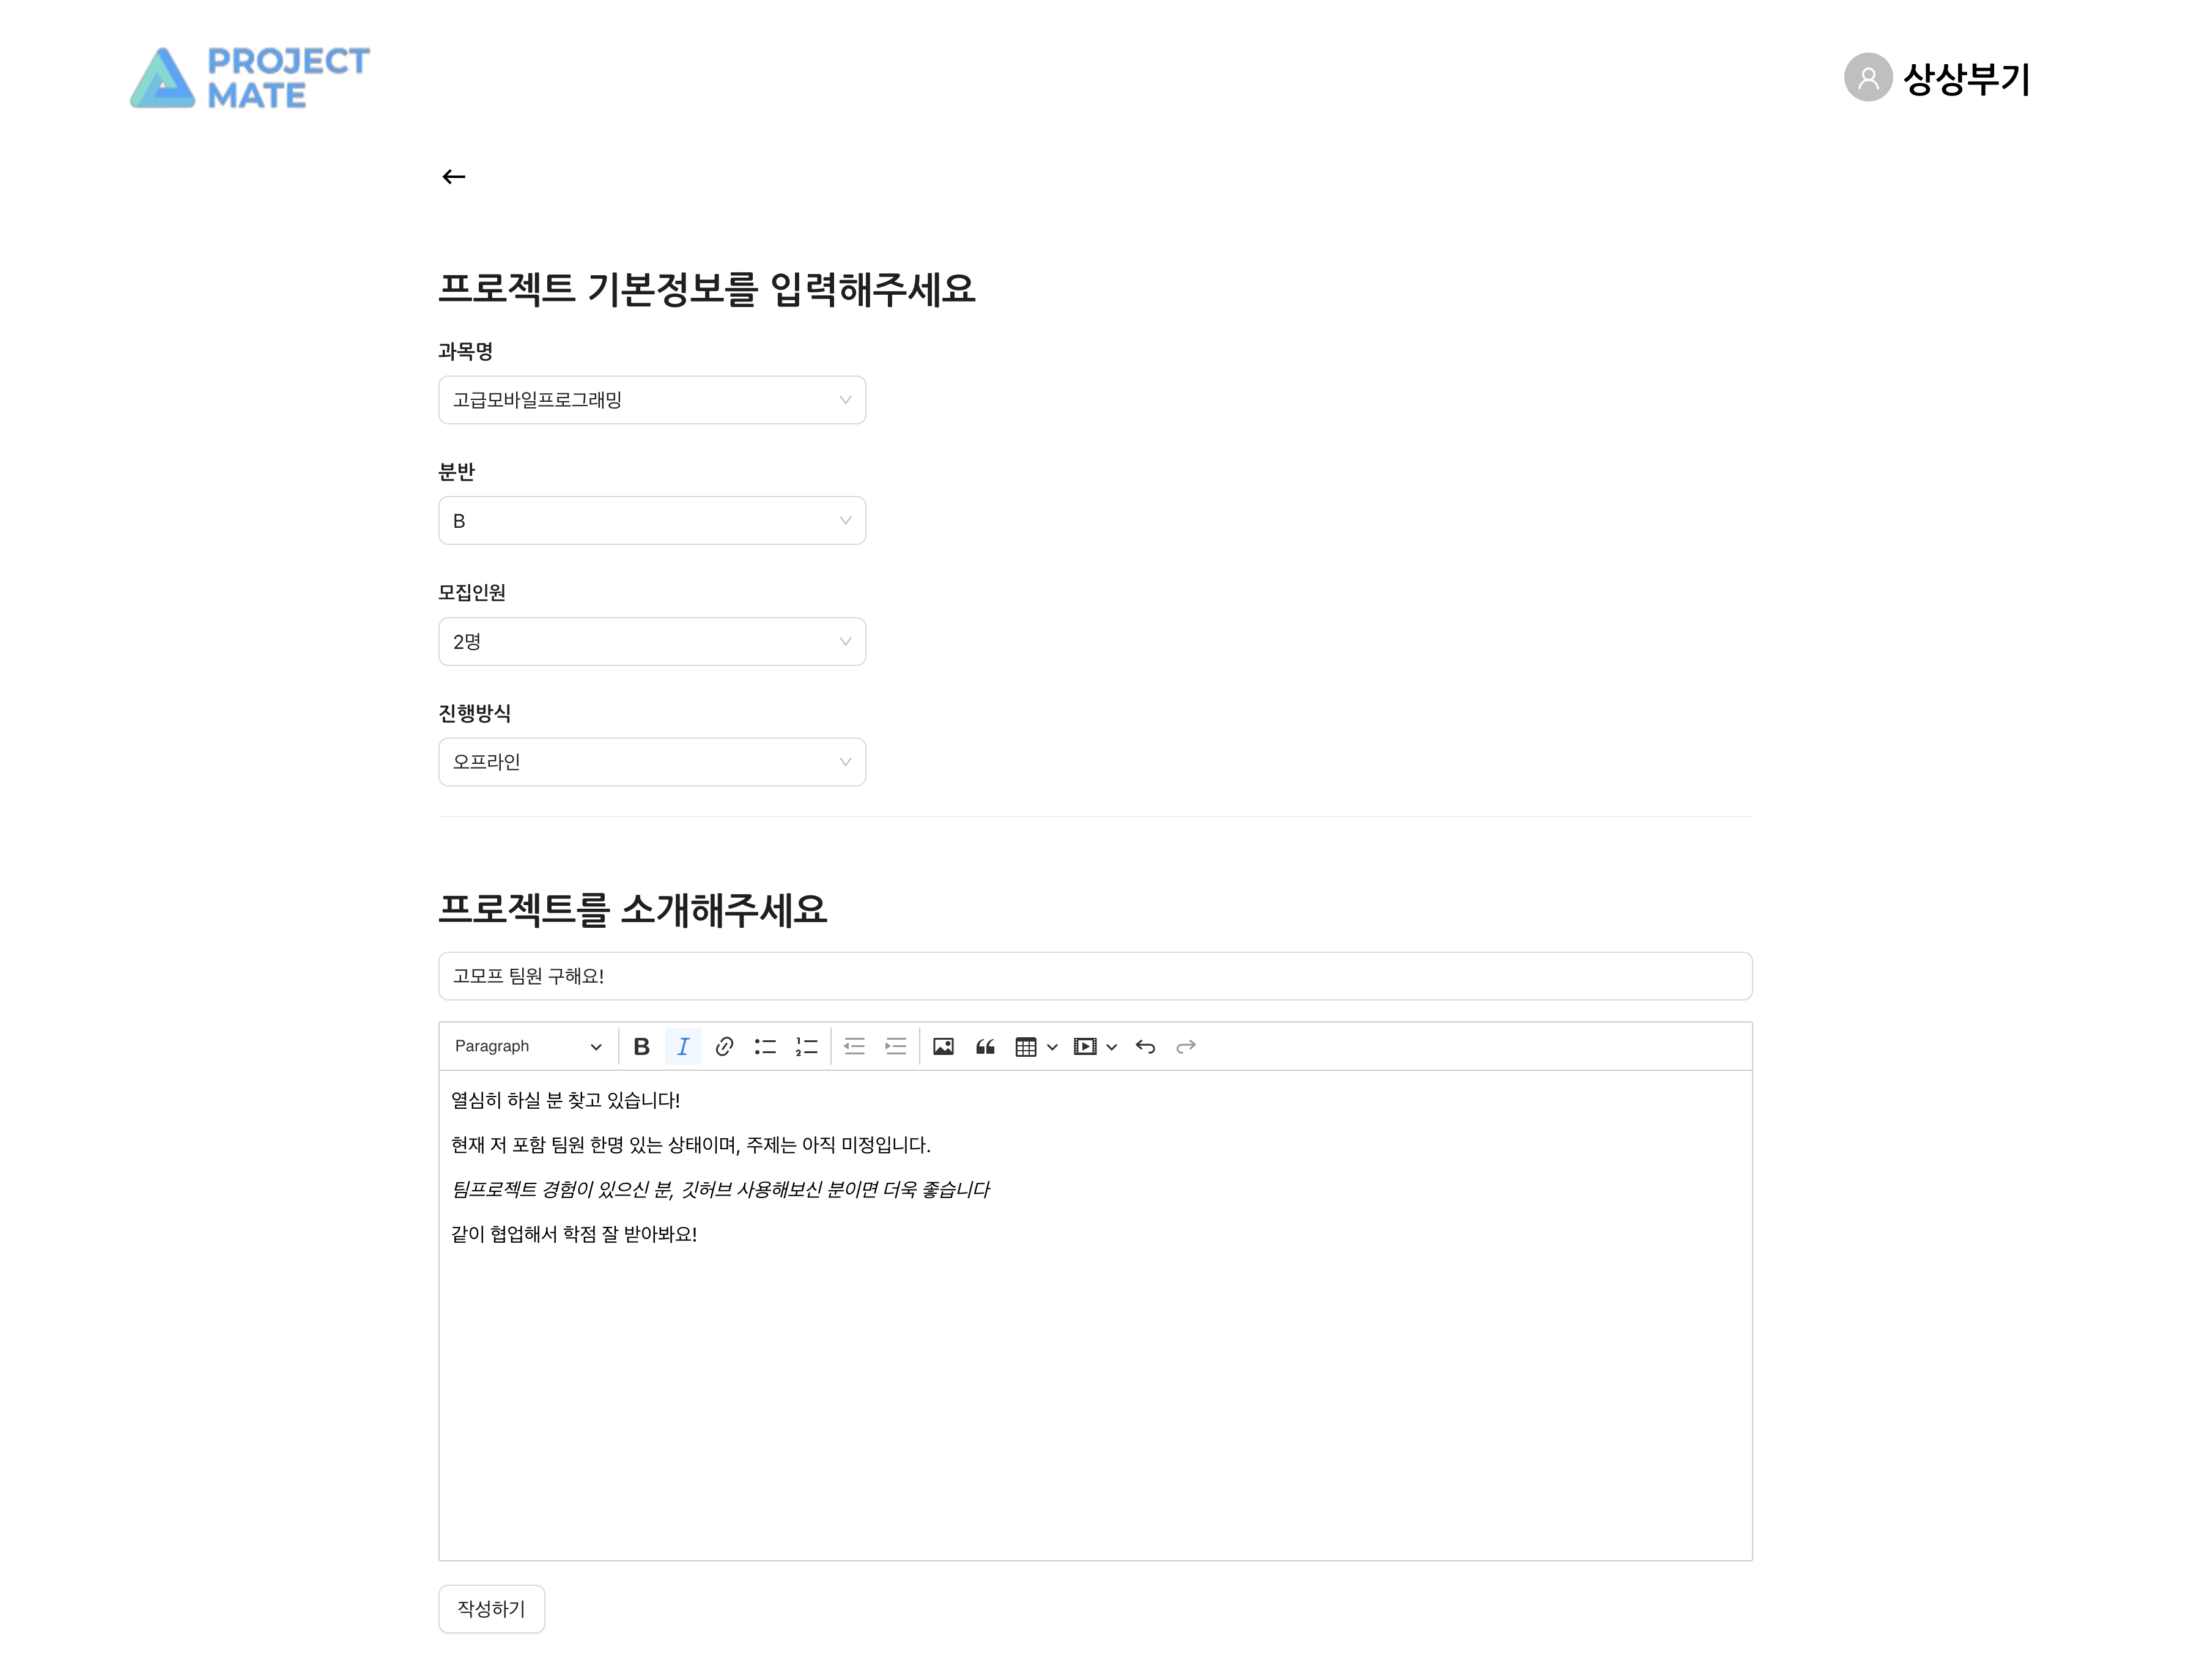Toggle bold formatting
This screenshot has width=2191, height=1680.
(642, 1046)
